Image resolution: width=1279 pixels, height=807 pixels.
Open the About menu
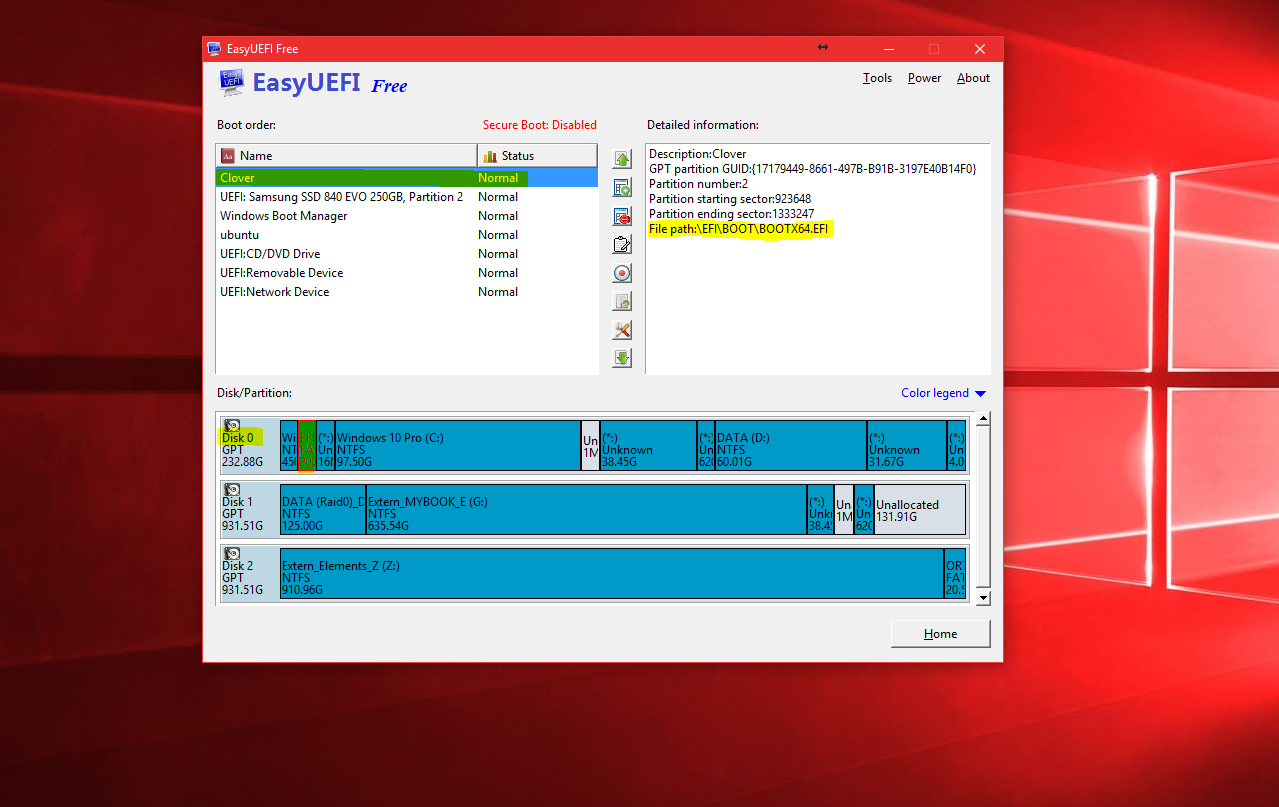[x=973, y=78]
